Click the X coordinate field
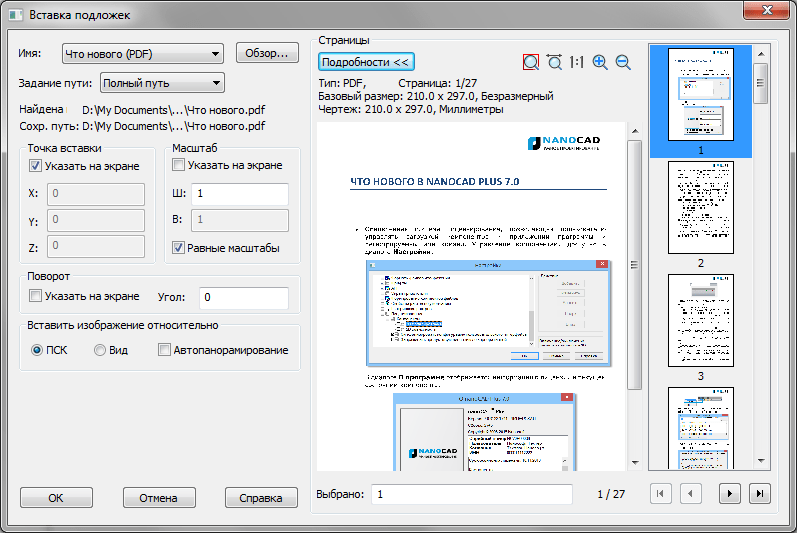This screenshot has height=533, width=797. click(x=96, y=194)
